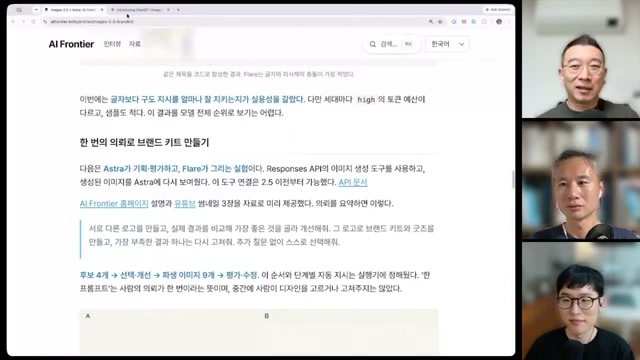640x360 pixels.
Task: Click the site info icon beside the URL
Action: click(x=45, y=21)
